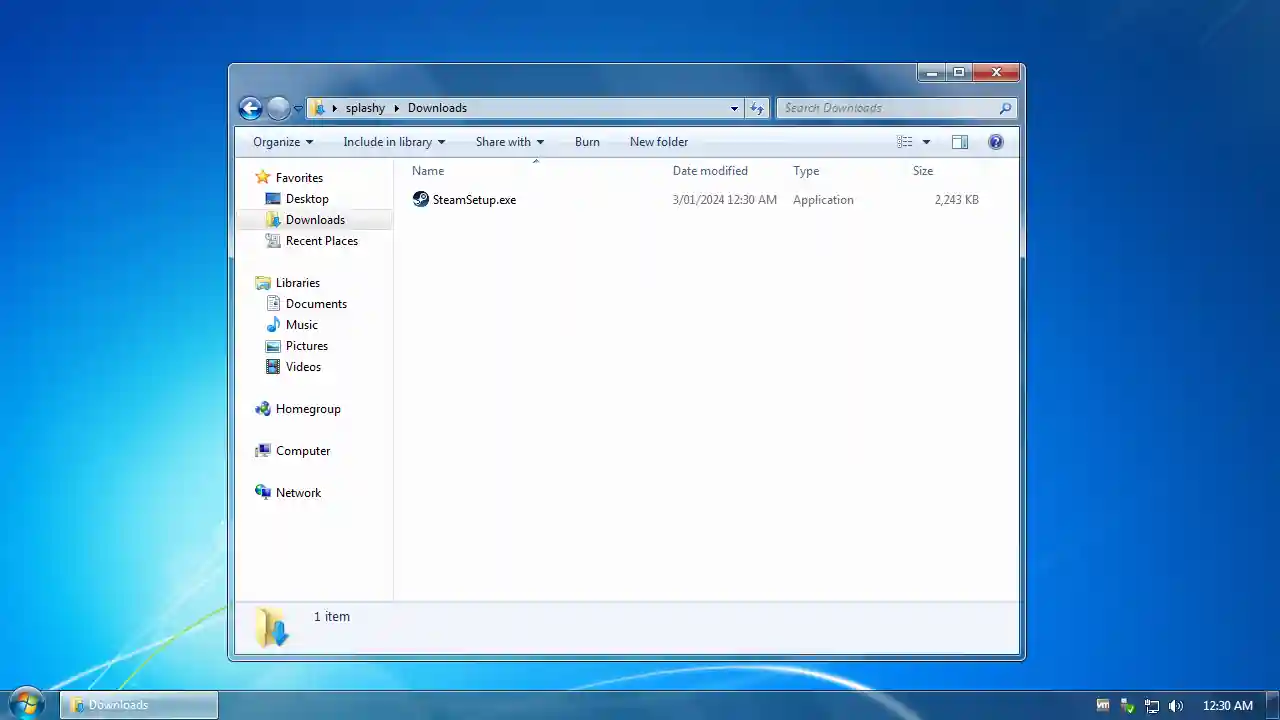
Task: Click the Back navigation arrow button
Action: 250,108
